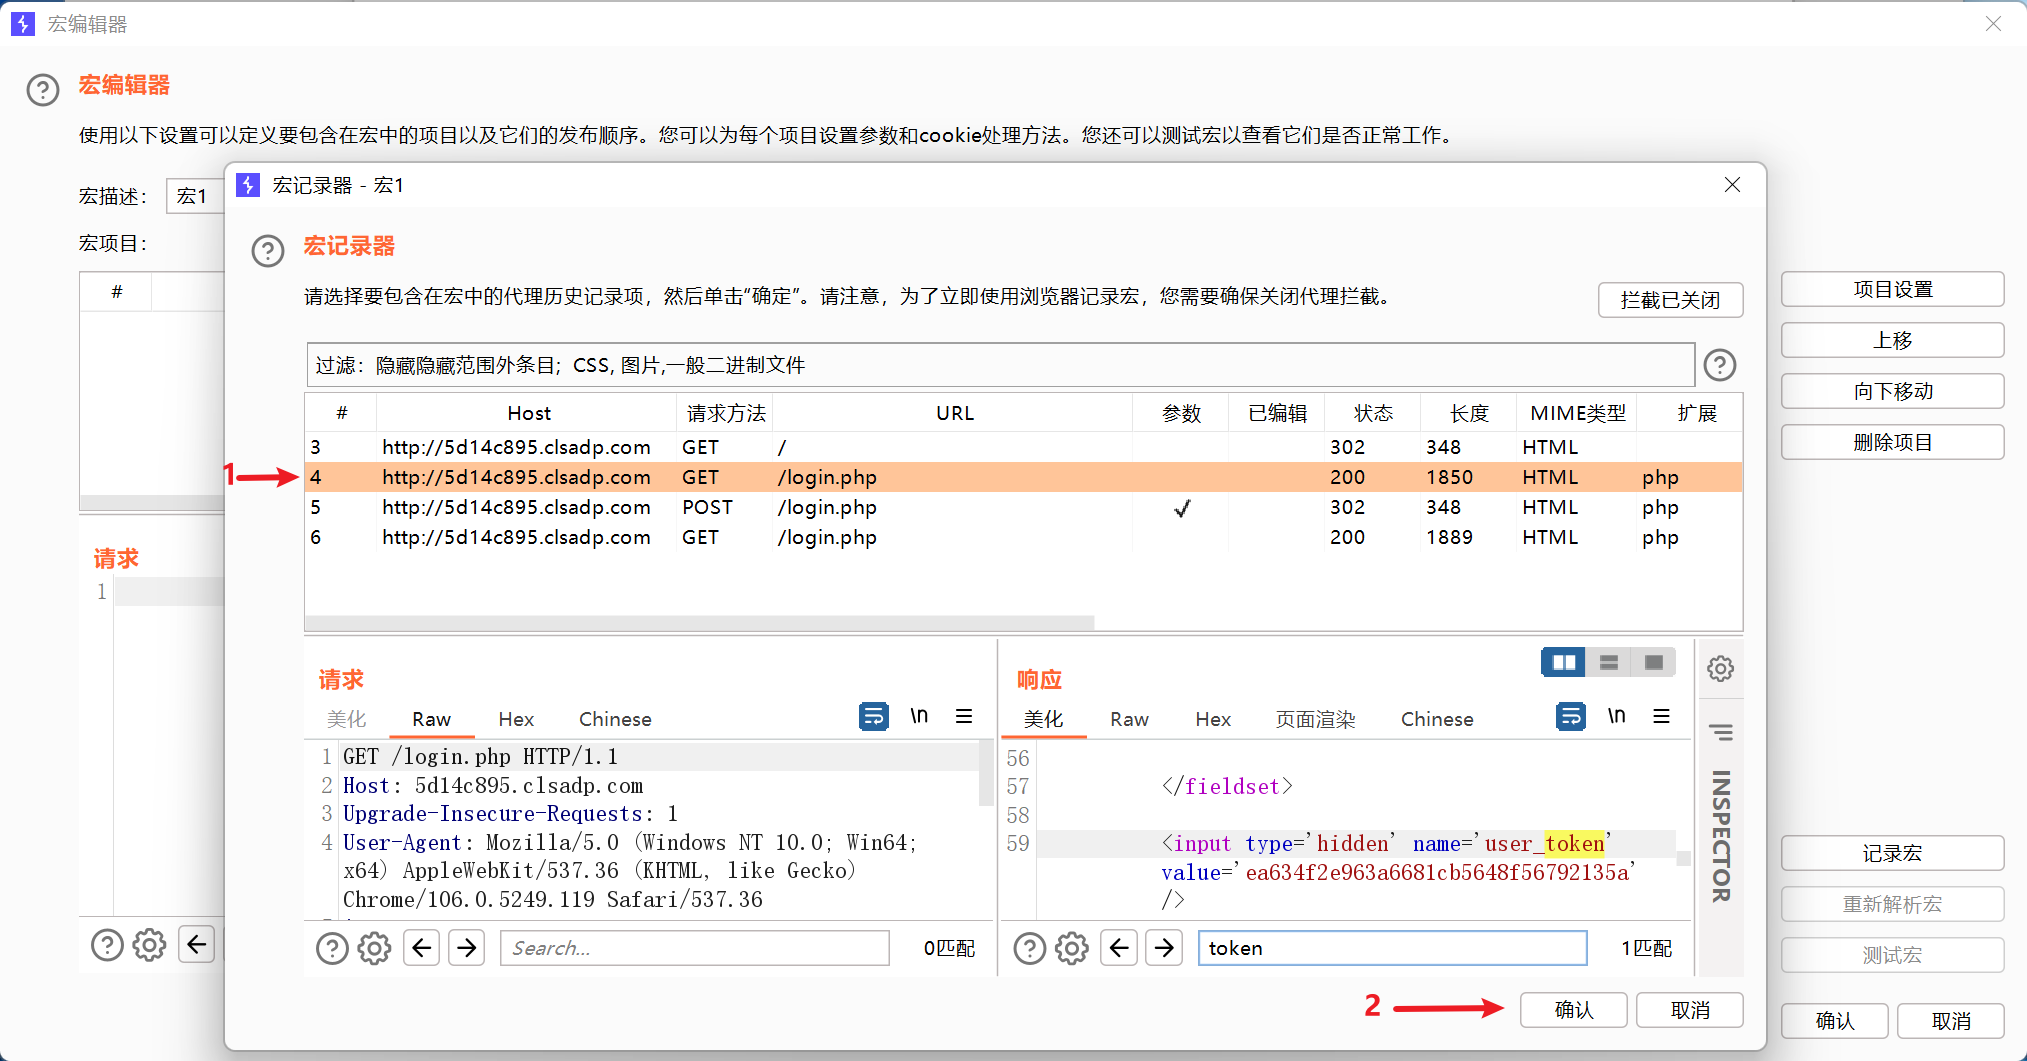Toggle request \n non-printable characters
Screen dimensions: 2027x1061
[919, 716]
